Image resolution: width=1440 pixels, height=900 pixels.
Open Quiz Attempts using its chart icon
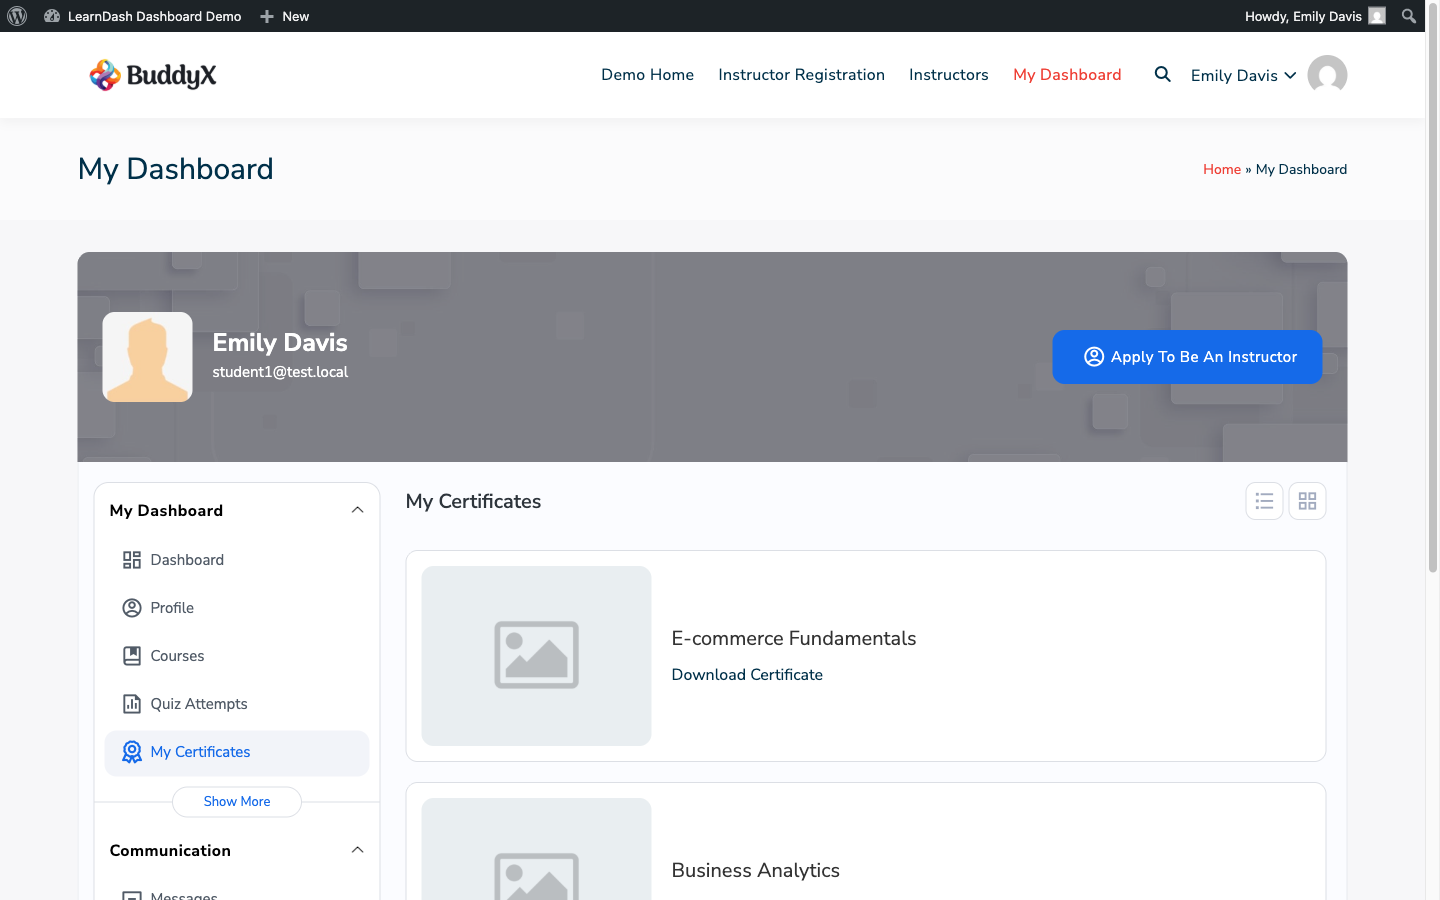(x=131, y=703)
